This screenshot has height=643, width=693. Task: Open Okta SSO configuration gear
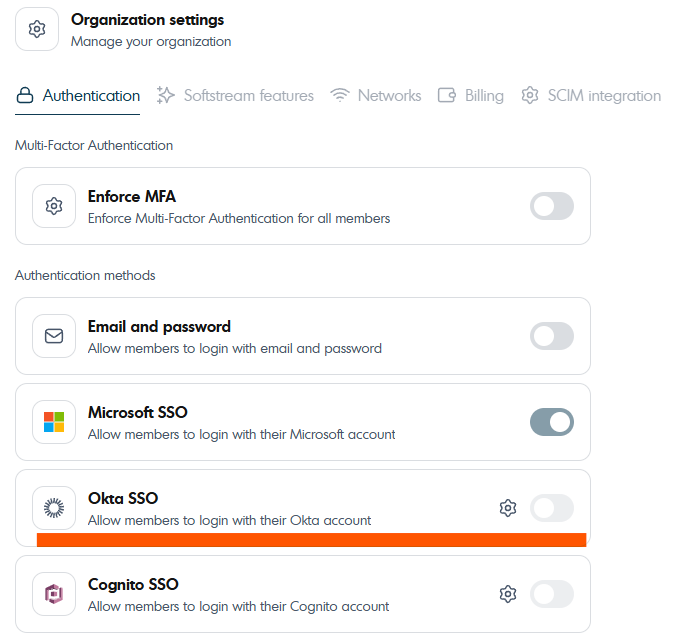[x=508, y=508]
